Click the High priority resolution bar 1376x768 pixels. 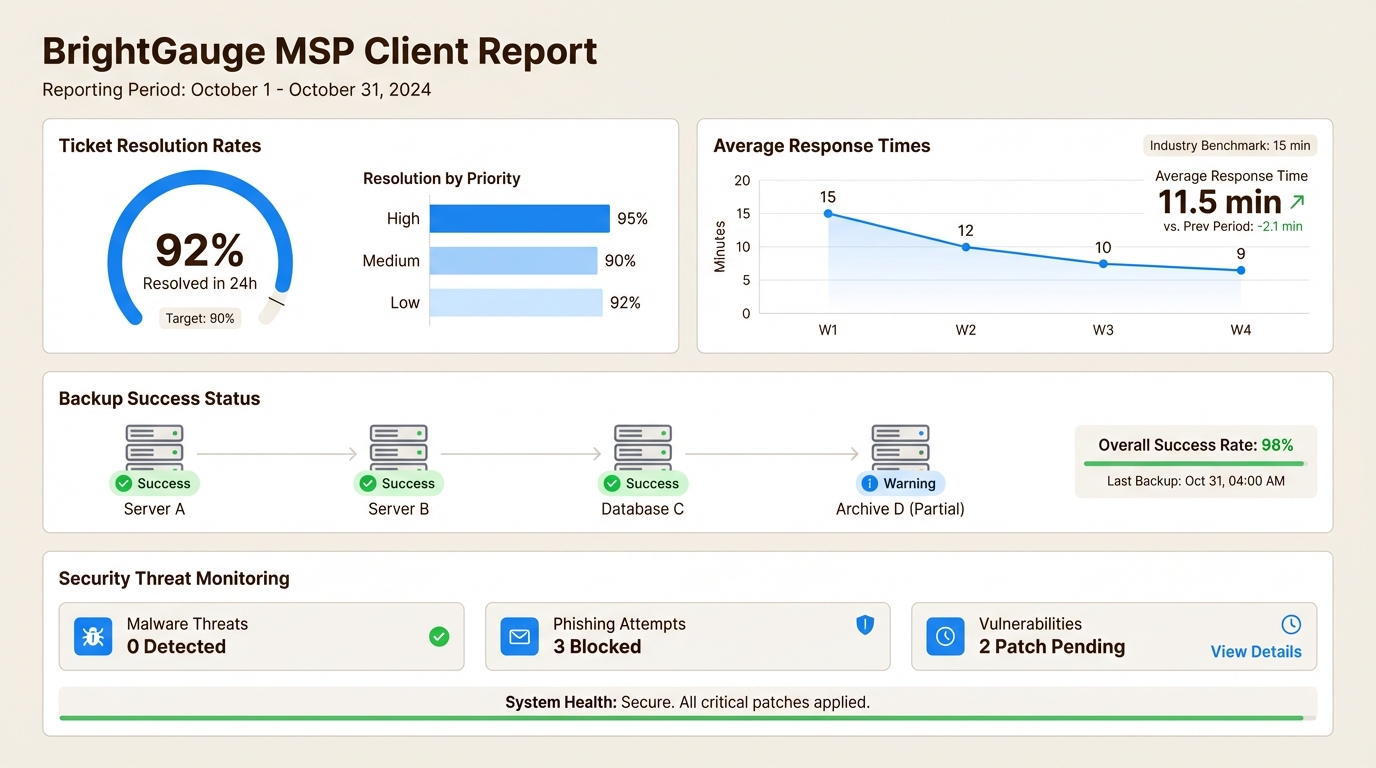pyautogui.click(x=519, y=218)
